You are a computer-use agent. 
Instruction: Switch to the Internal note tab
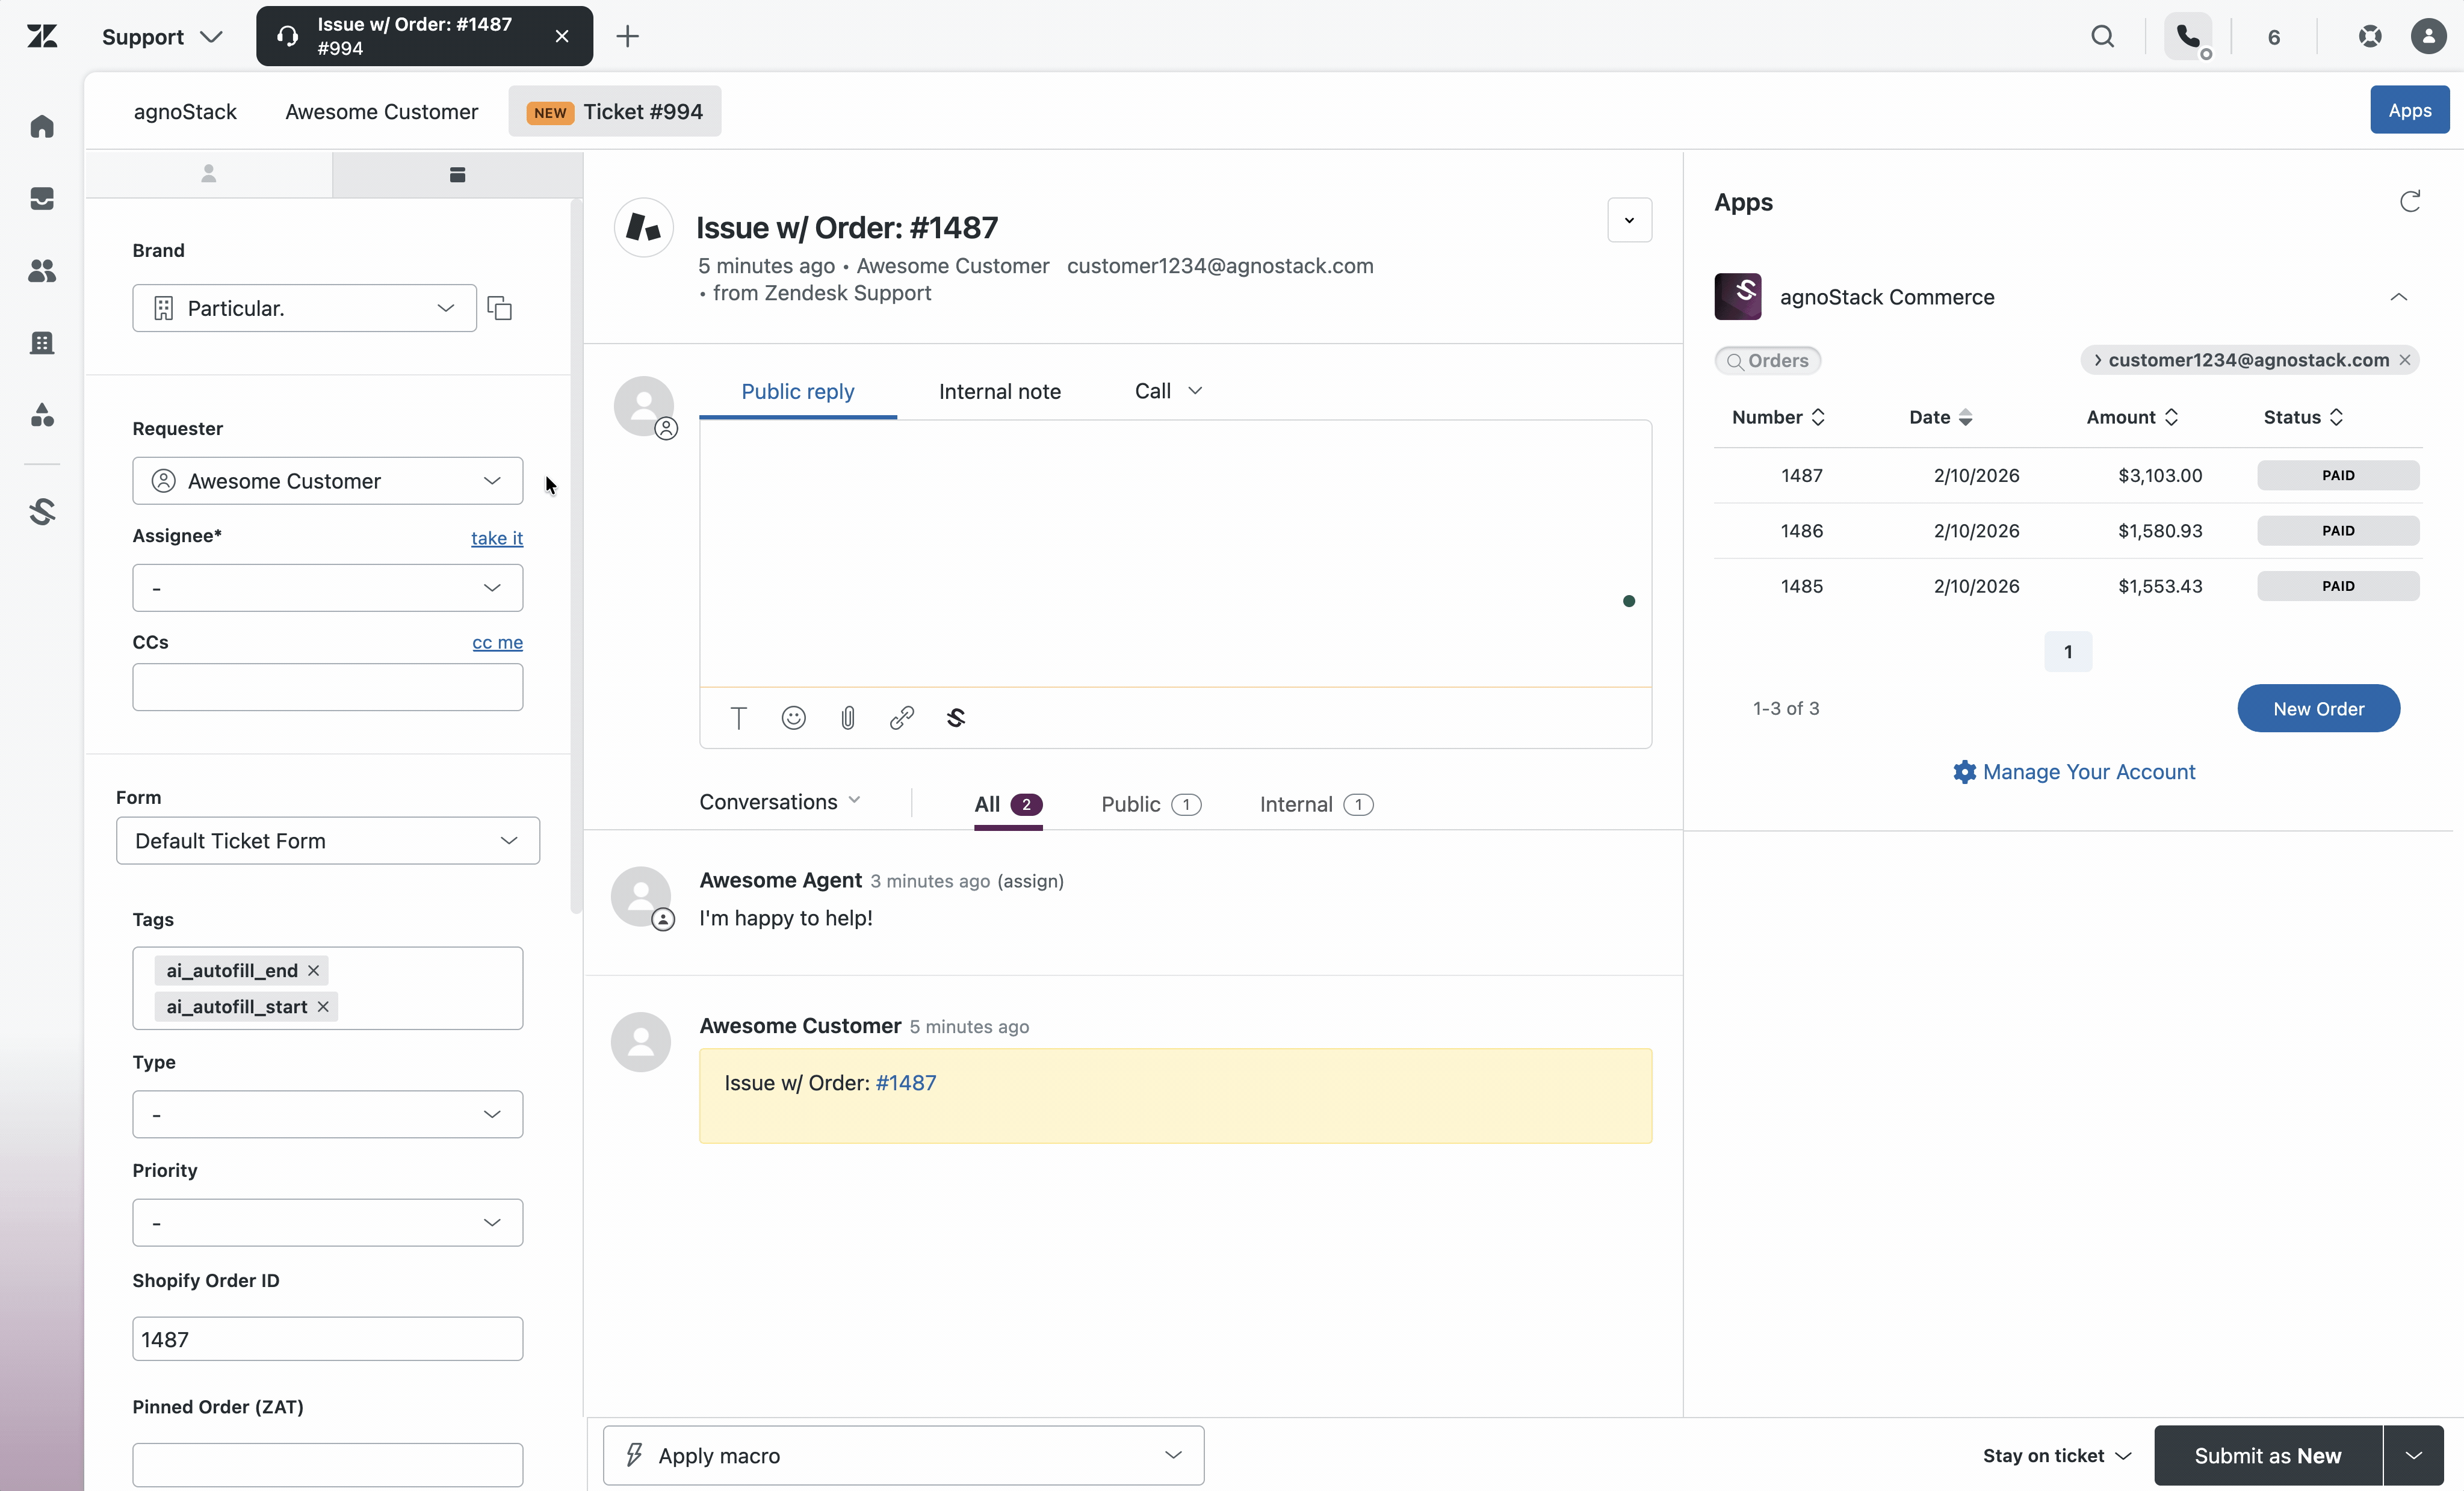(999, 391)
